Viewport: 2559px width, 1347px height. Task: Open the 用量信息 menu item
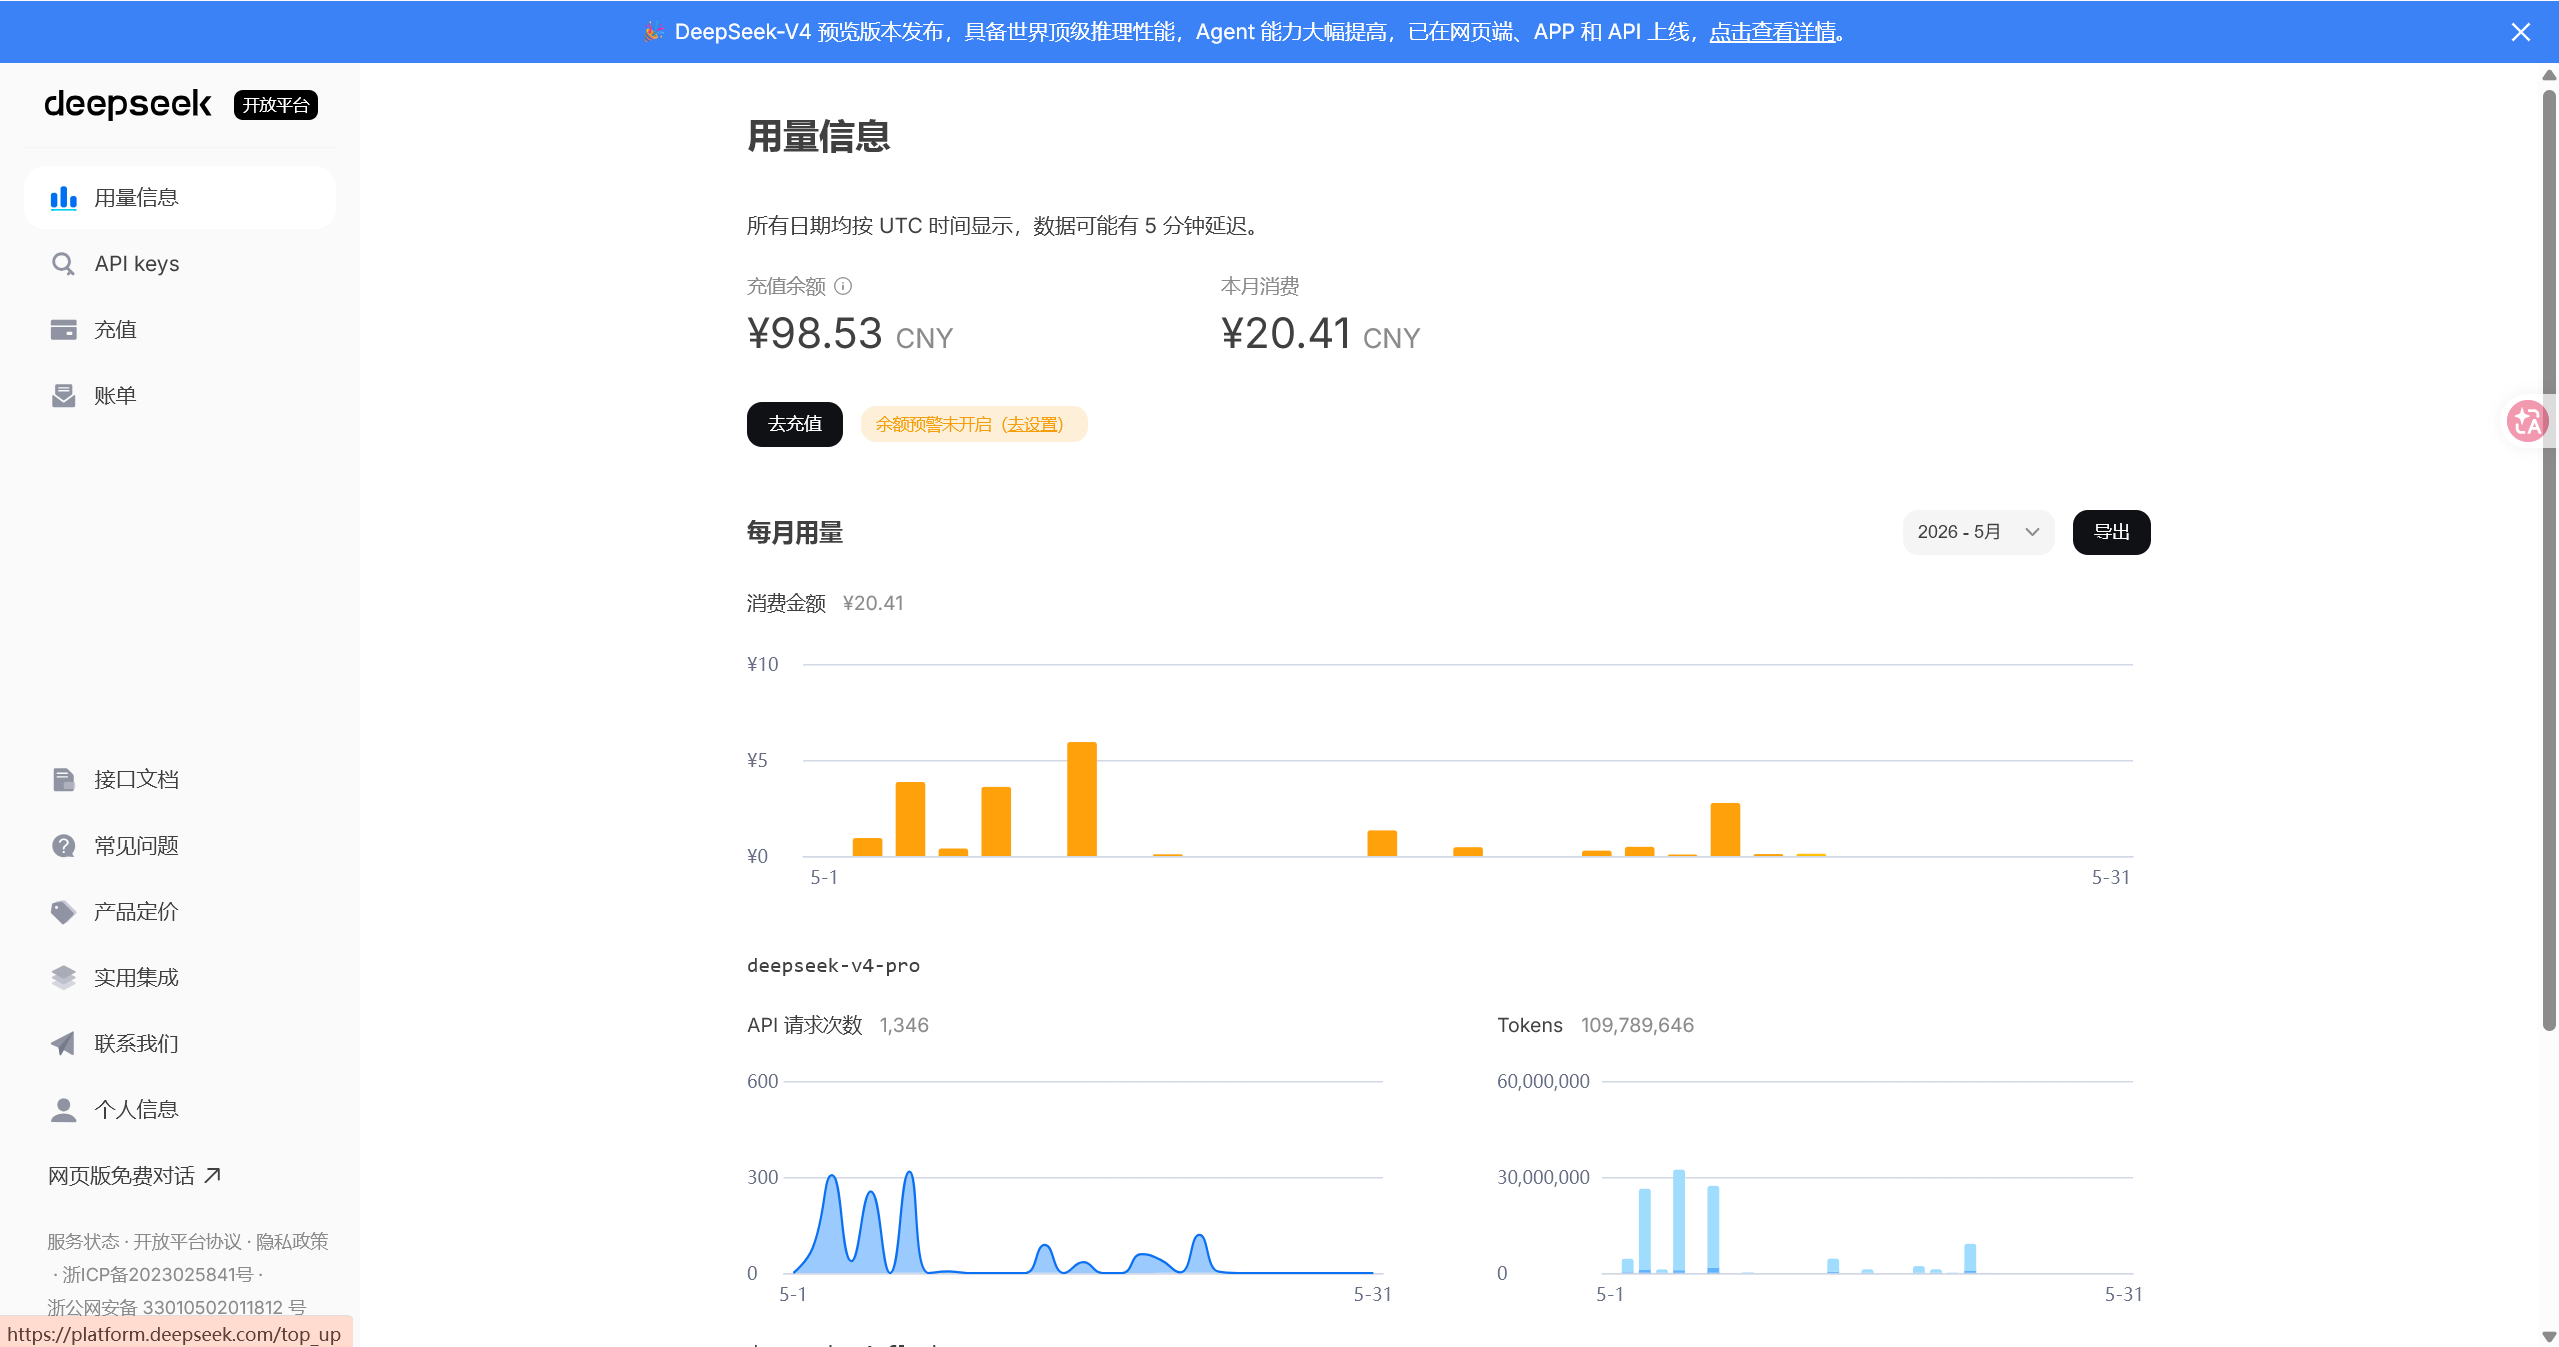click(180, 198)
